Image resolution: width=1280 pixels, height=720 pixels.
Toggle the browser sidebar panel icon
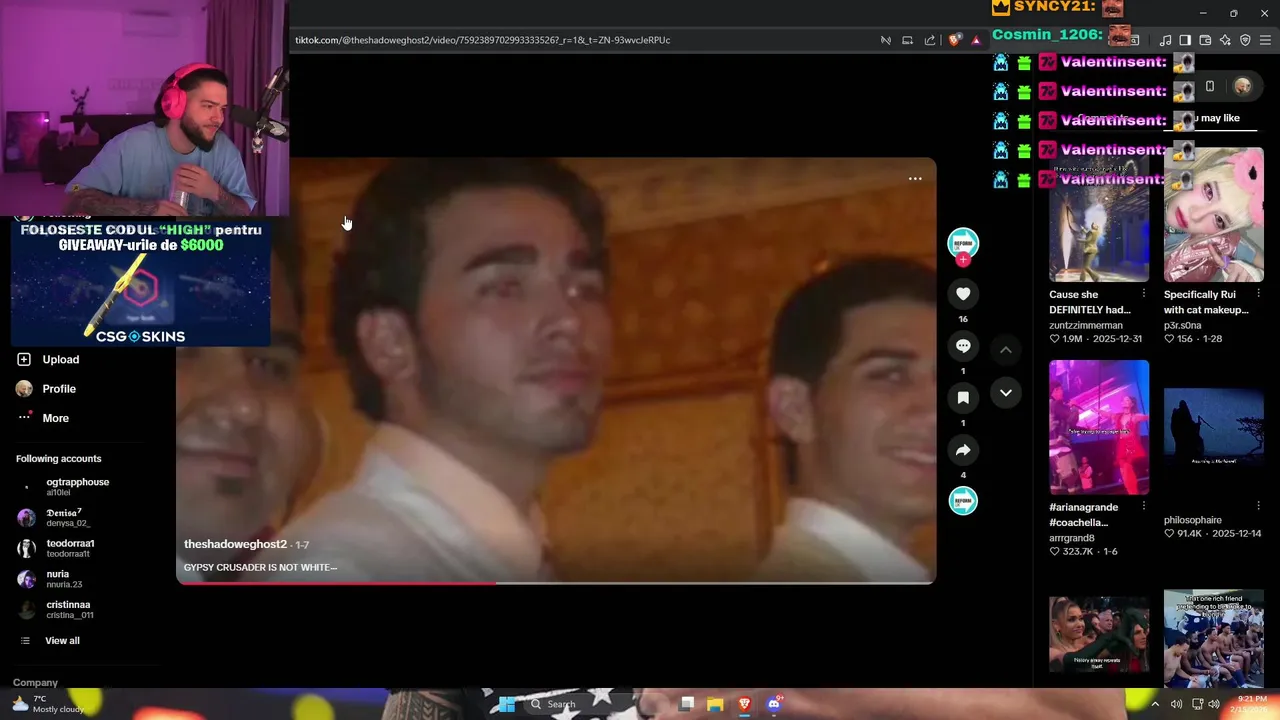tap(1185, 40)
